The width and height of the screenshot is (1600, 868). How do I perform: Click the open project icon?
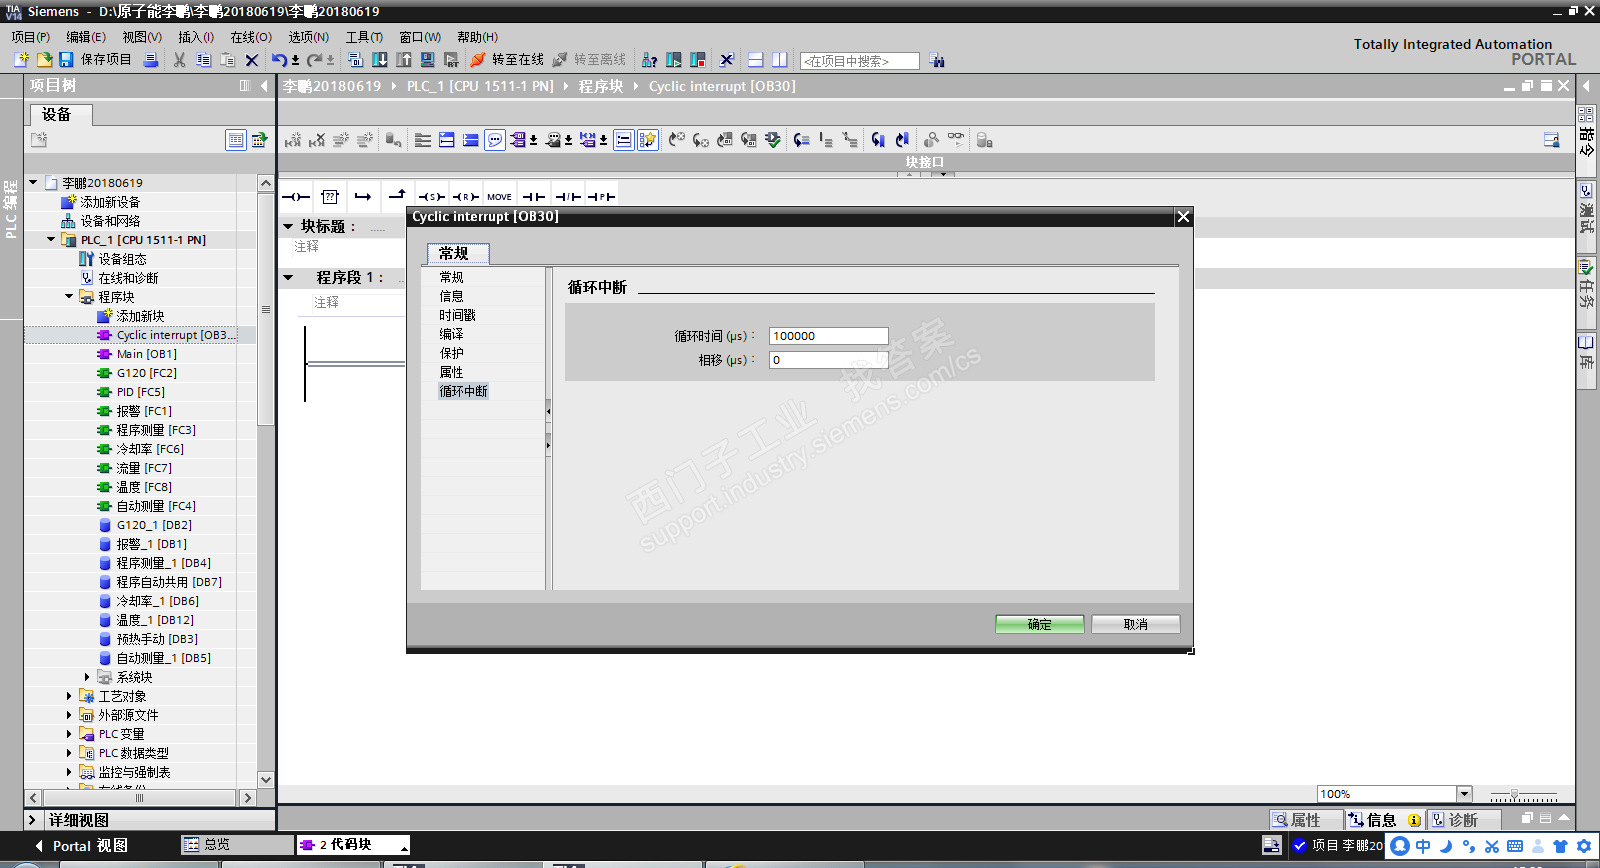[x=44, y=60]
